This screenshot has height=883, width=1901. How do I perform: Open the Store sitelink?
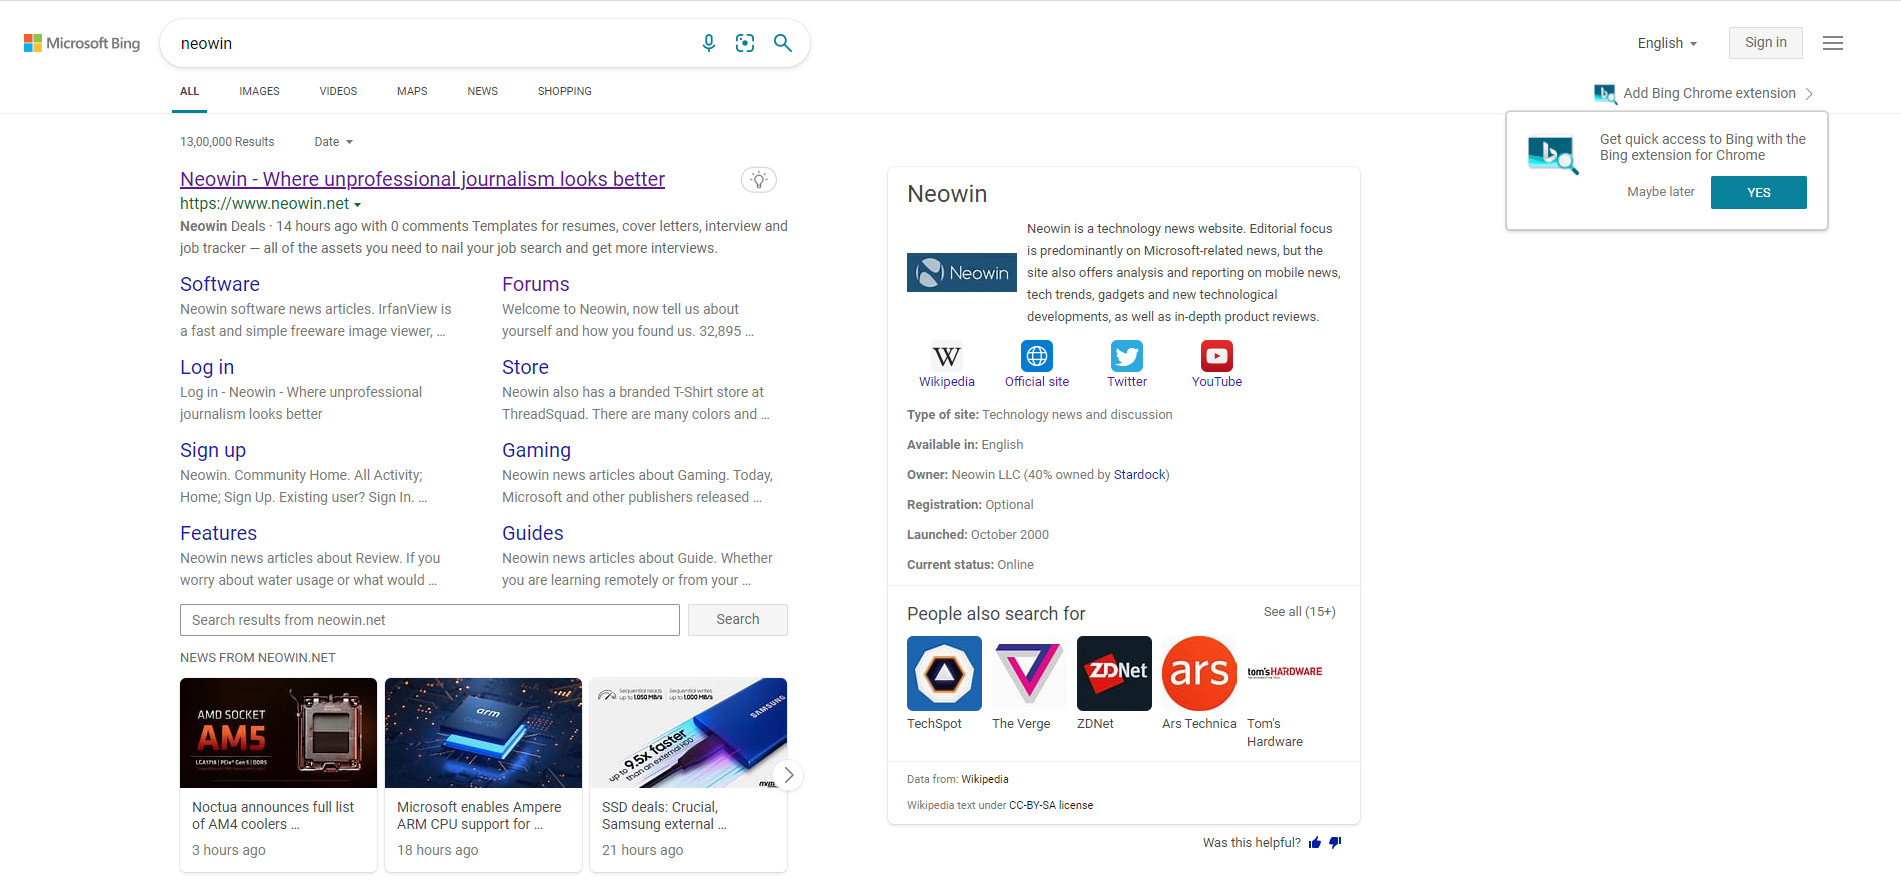525,367
